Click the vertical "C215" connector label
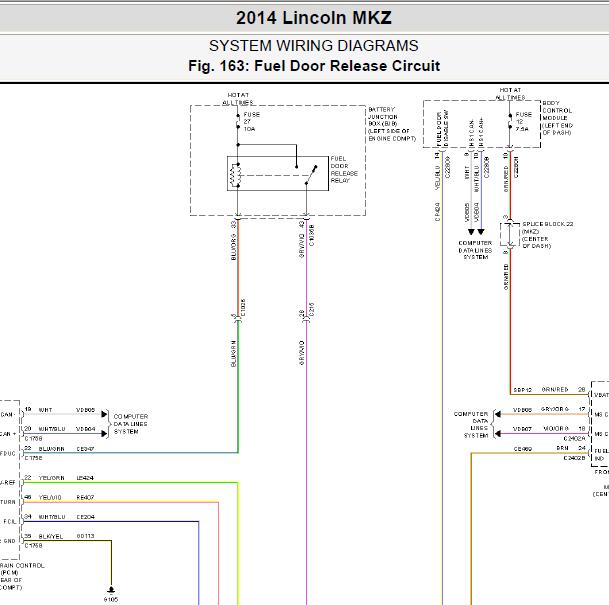The height and width of the screenshot is (605, 609). point(311,309)
